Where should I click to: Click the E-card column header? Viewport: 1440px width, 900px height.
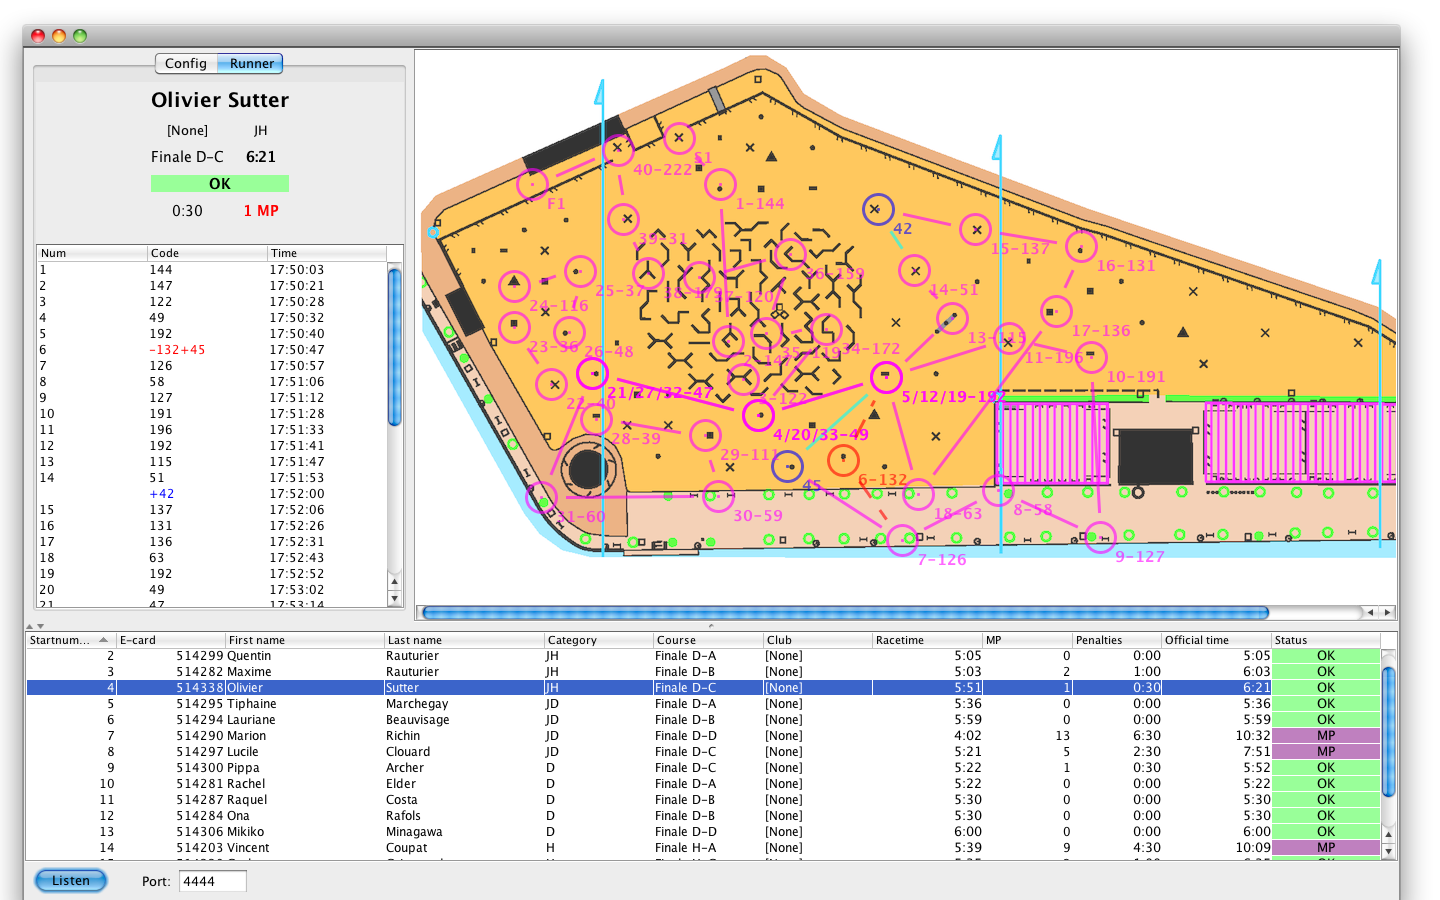(169, 640)
